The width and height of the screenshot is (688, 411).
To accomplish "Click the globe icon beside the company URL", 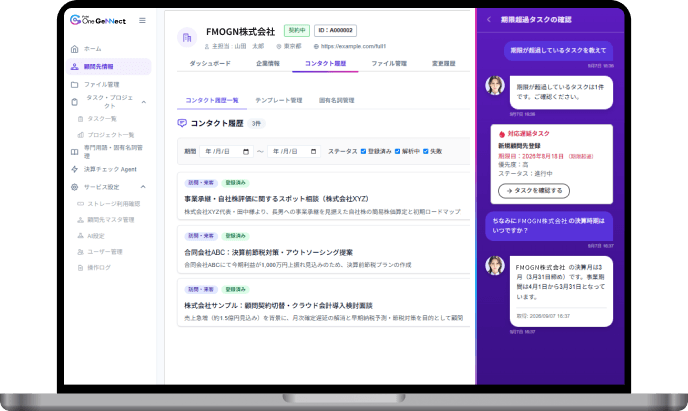I will [316, 46].
